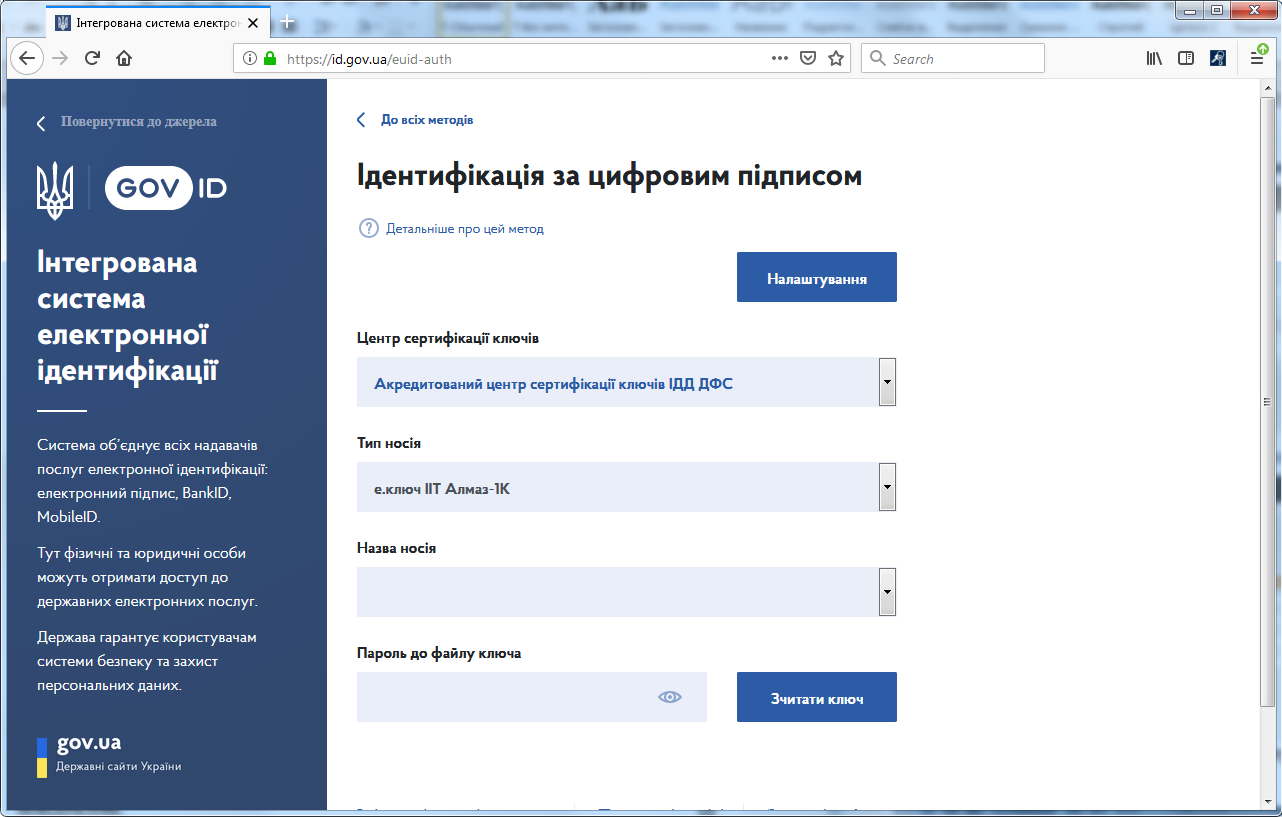
Task: Open a new tab with plus button
Action: (x=287, y=21)
